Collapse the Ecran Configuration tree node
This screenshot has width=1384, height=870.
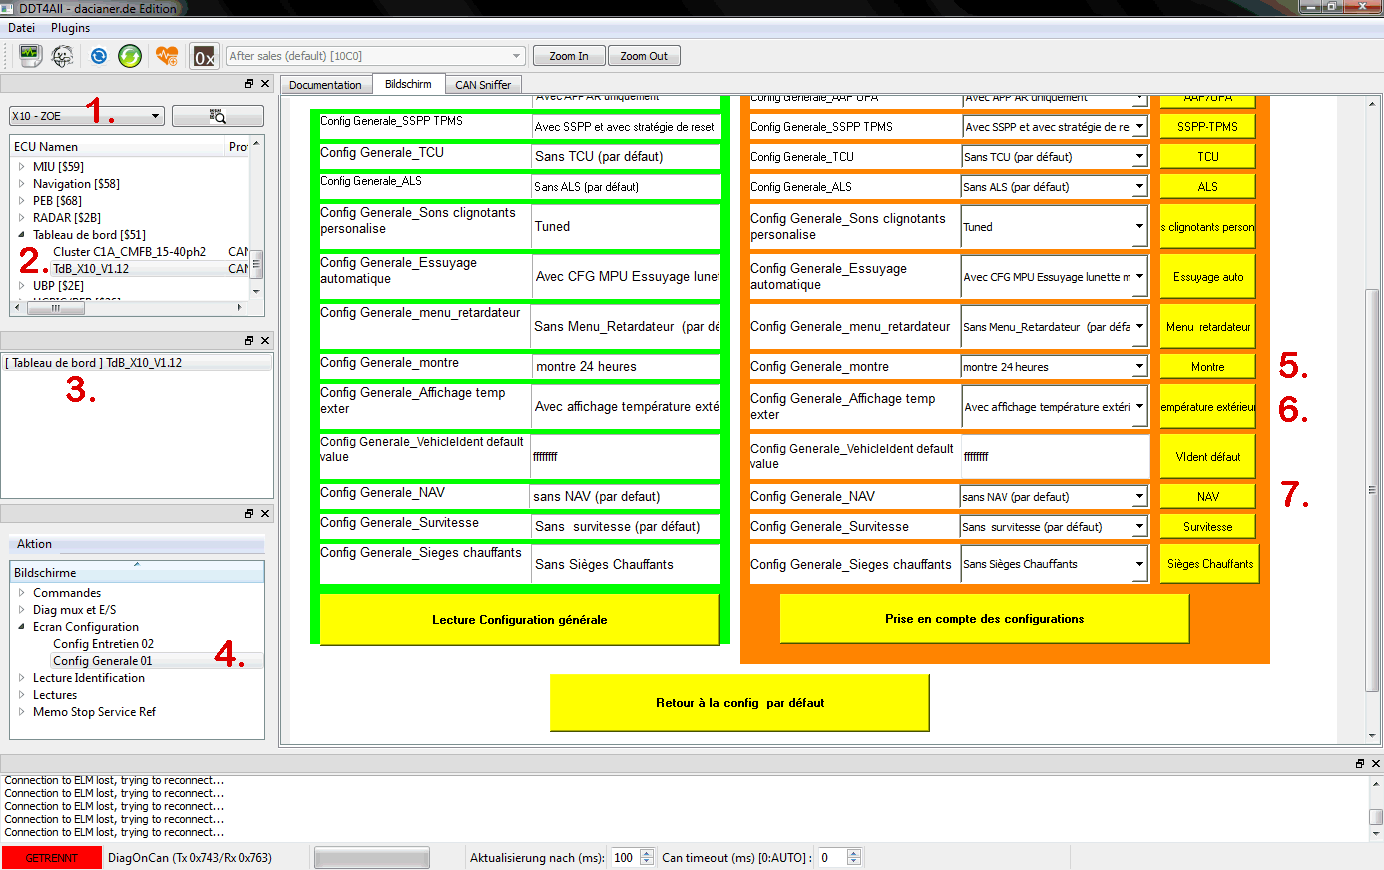coord(22,627)
